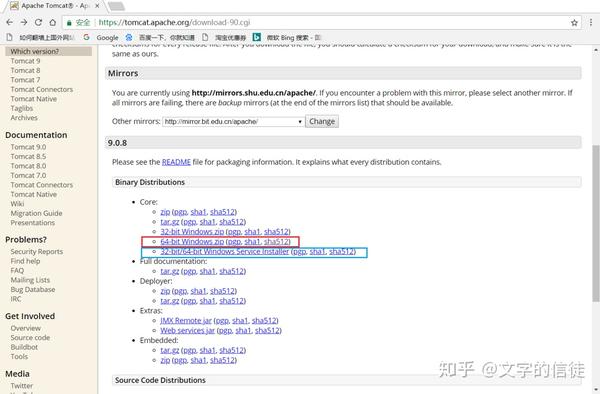The width and height of the screenshot is (600, 394).
Task: Open the README link
Action: (x=176, y=162)
